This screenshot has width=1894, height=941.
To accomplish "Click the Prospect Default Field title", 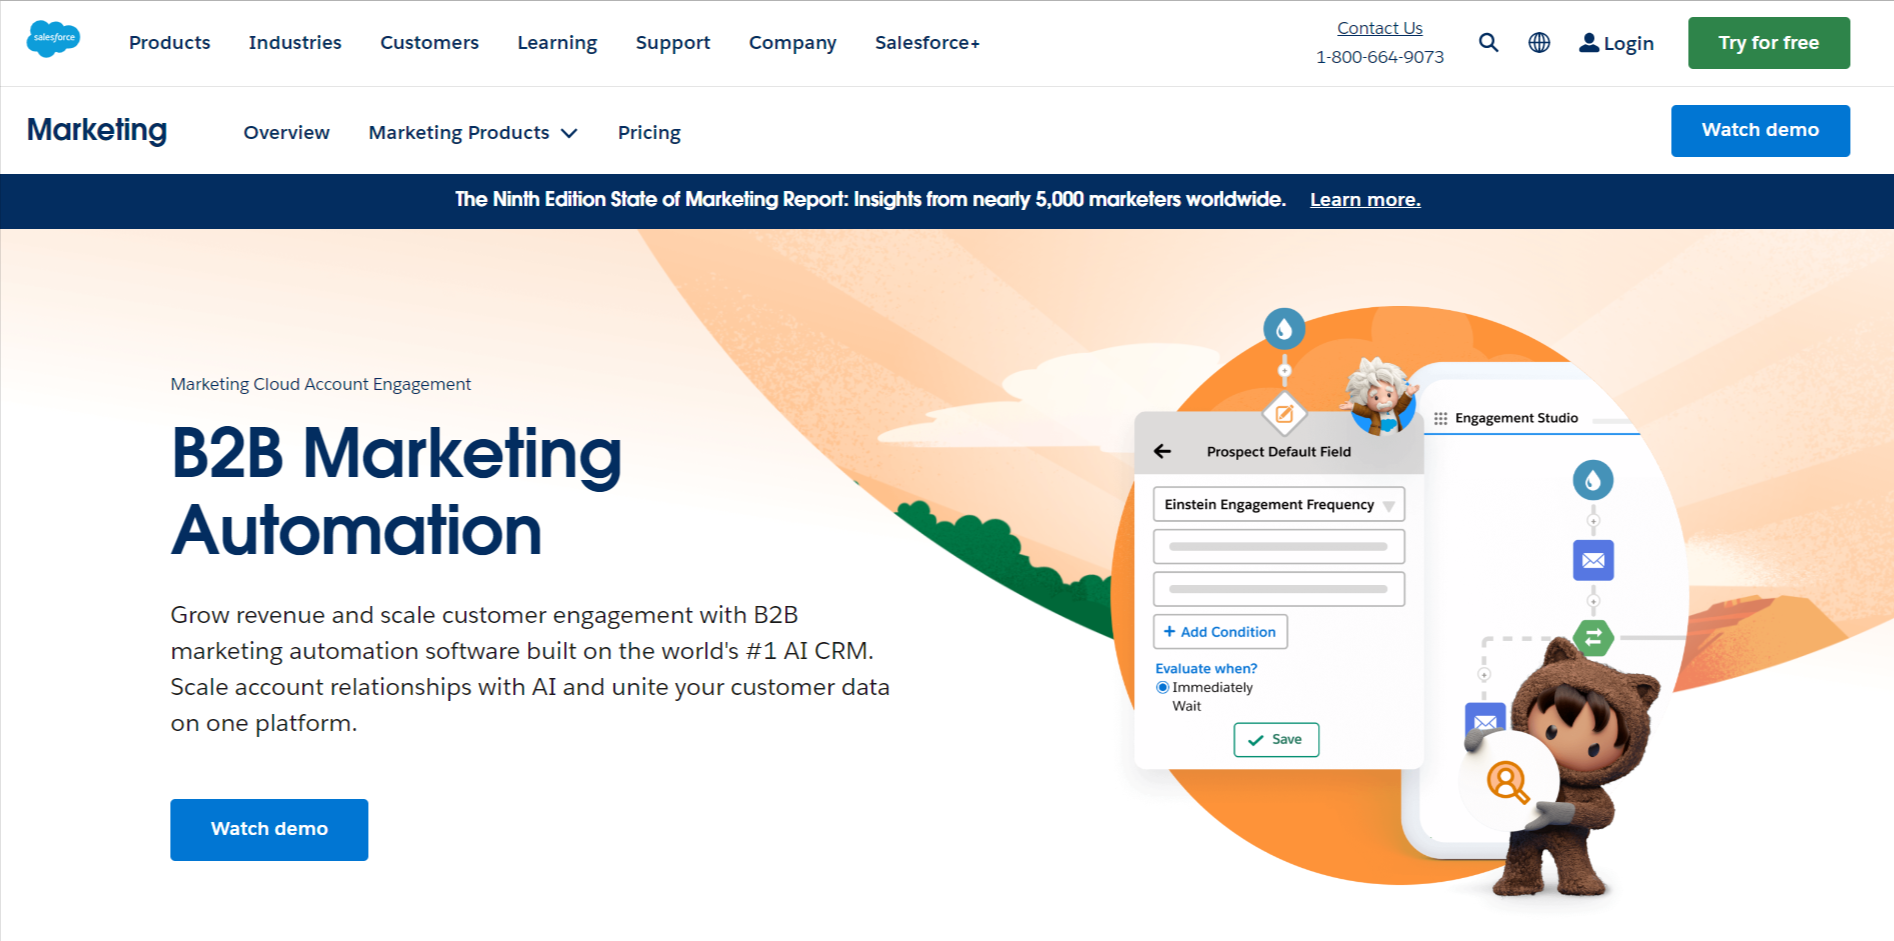I will click(1278, 451).
